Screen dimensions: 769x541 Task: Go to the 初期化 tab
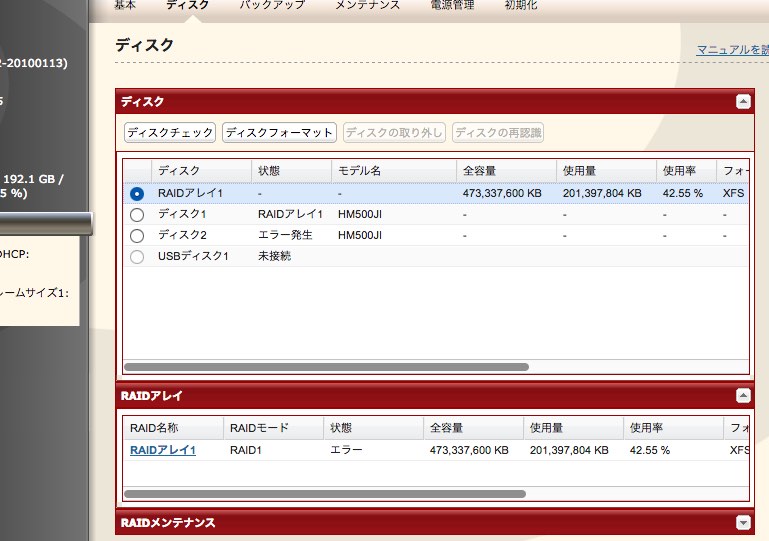click(521, 5)
